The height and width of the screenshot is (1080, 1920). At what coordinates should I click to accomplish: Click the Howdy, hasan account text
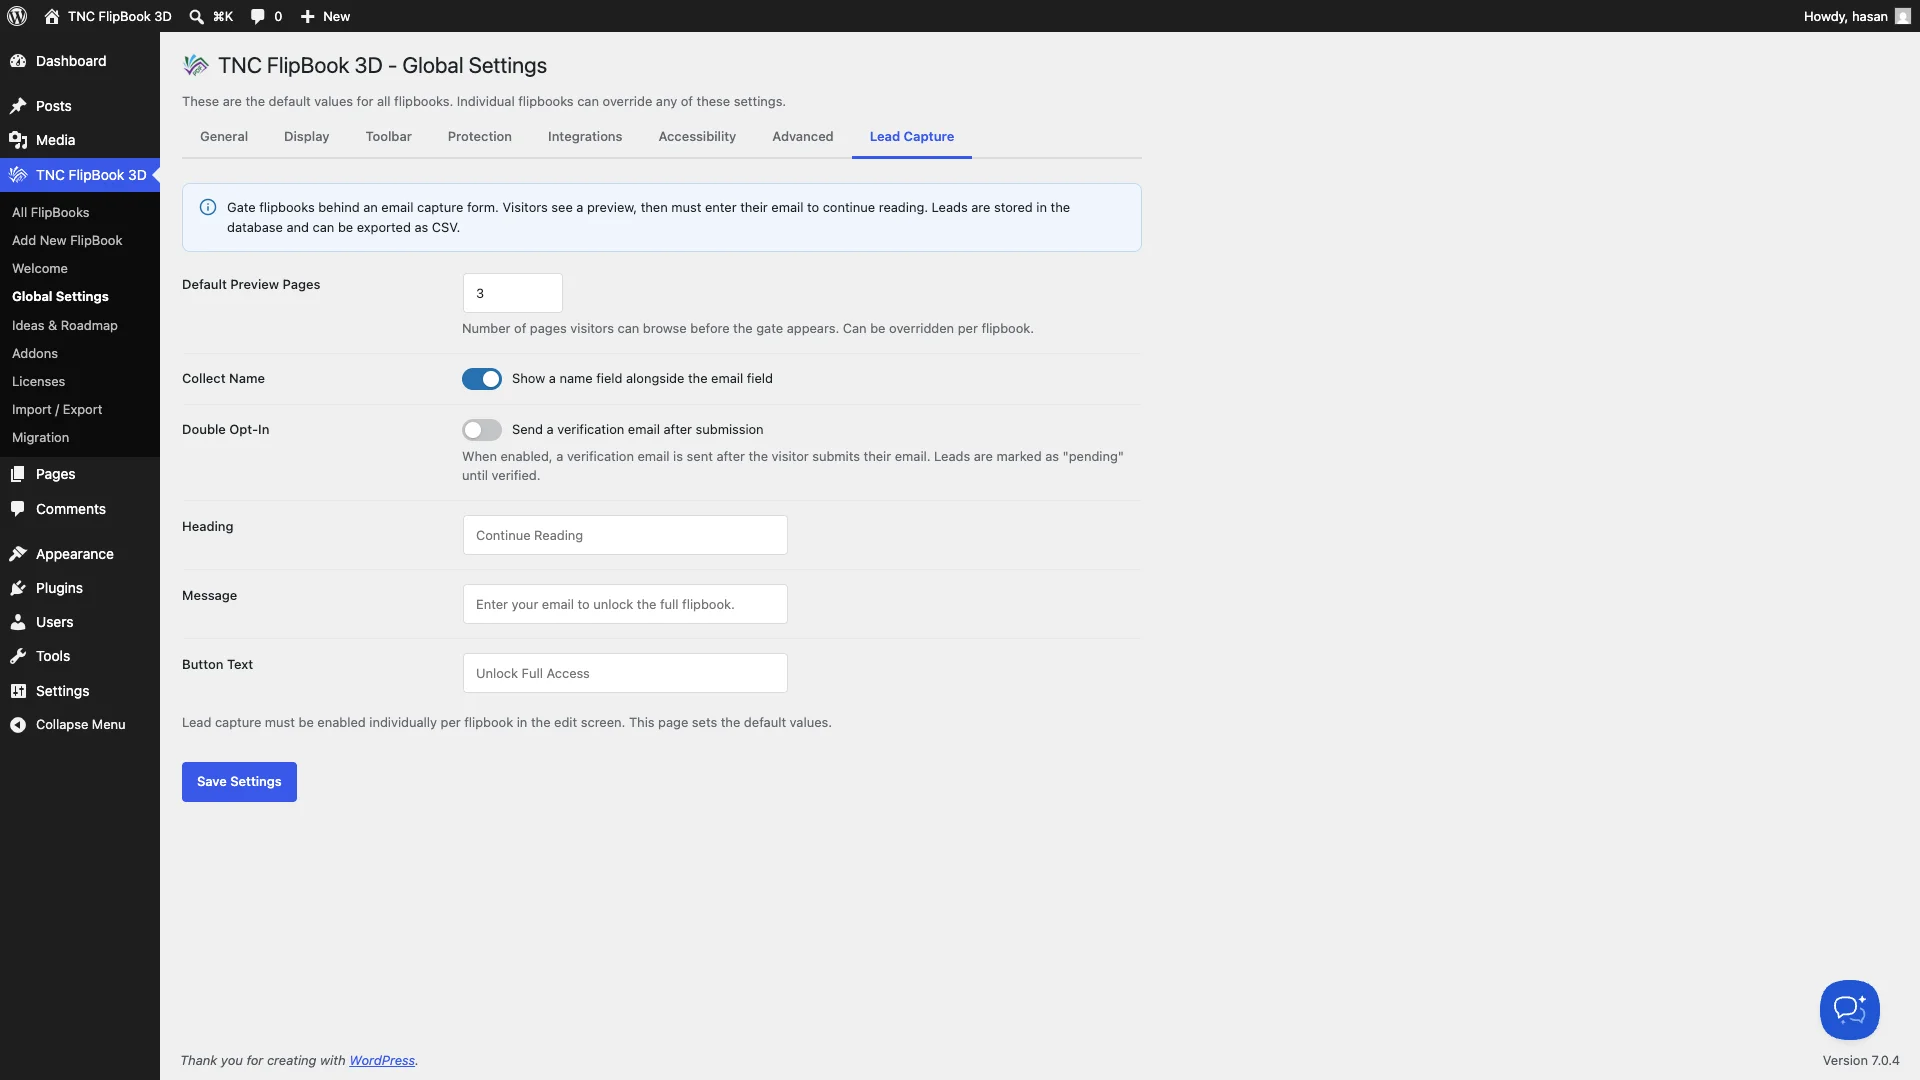coord(1846,16)
